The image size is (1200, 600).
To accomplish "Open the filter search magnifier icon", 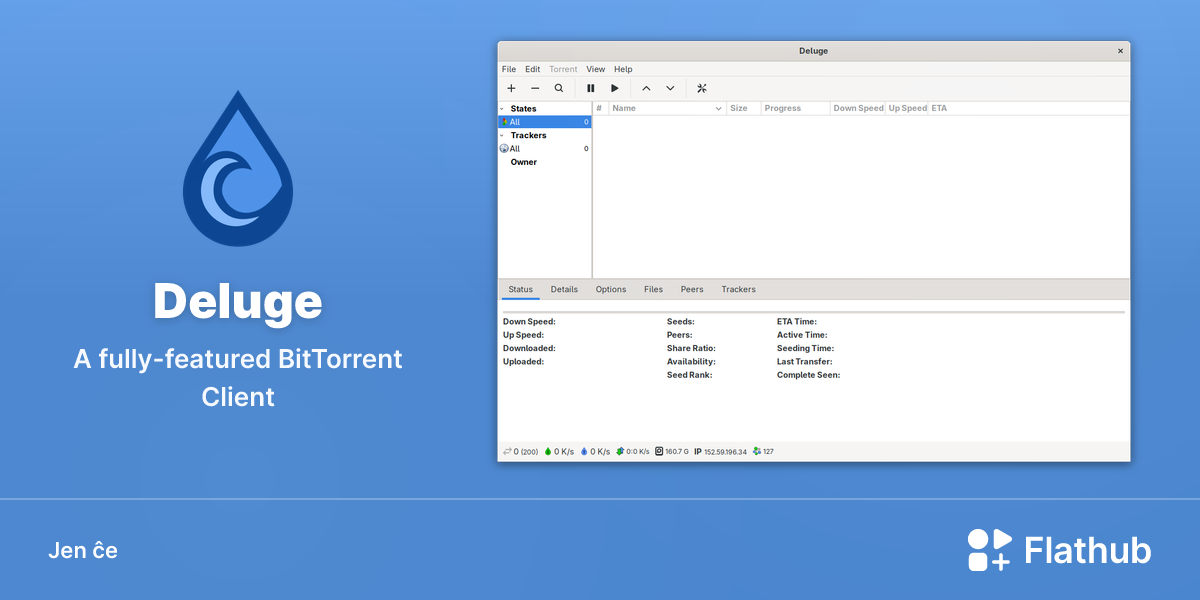I will 559,88.
